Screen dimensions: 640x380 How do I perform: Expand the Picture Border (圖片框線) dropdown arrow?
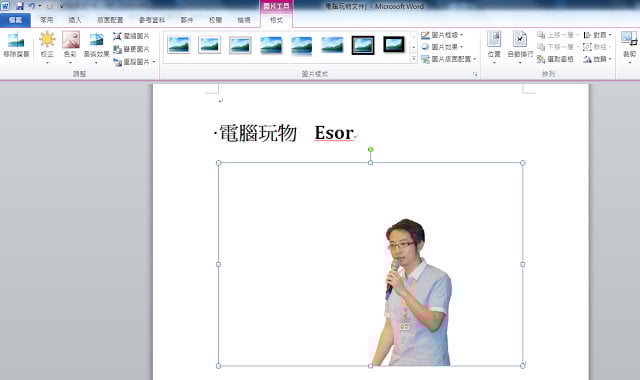(x=462, y=35)
